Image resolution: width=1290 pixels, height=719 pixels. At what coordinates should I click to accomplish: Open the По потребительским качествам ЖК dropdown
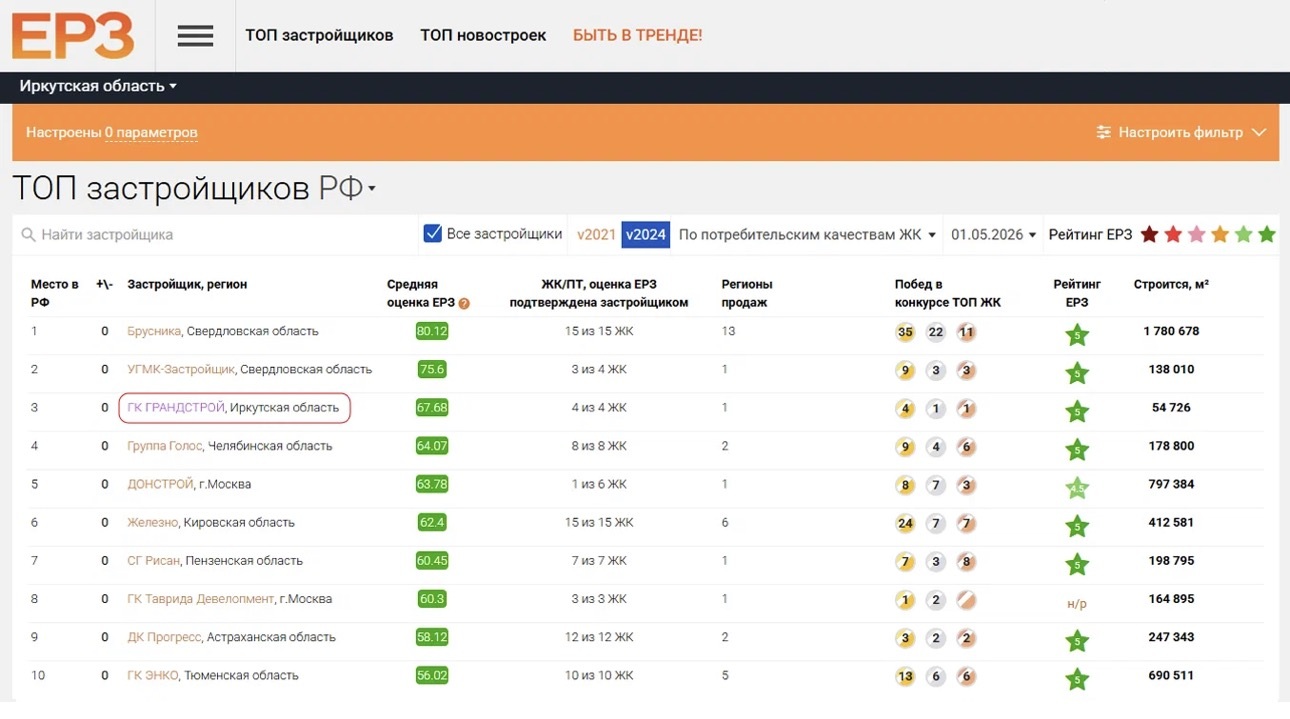click(807, 235)
